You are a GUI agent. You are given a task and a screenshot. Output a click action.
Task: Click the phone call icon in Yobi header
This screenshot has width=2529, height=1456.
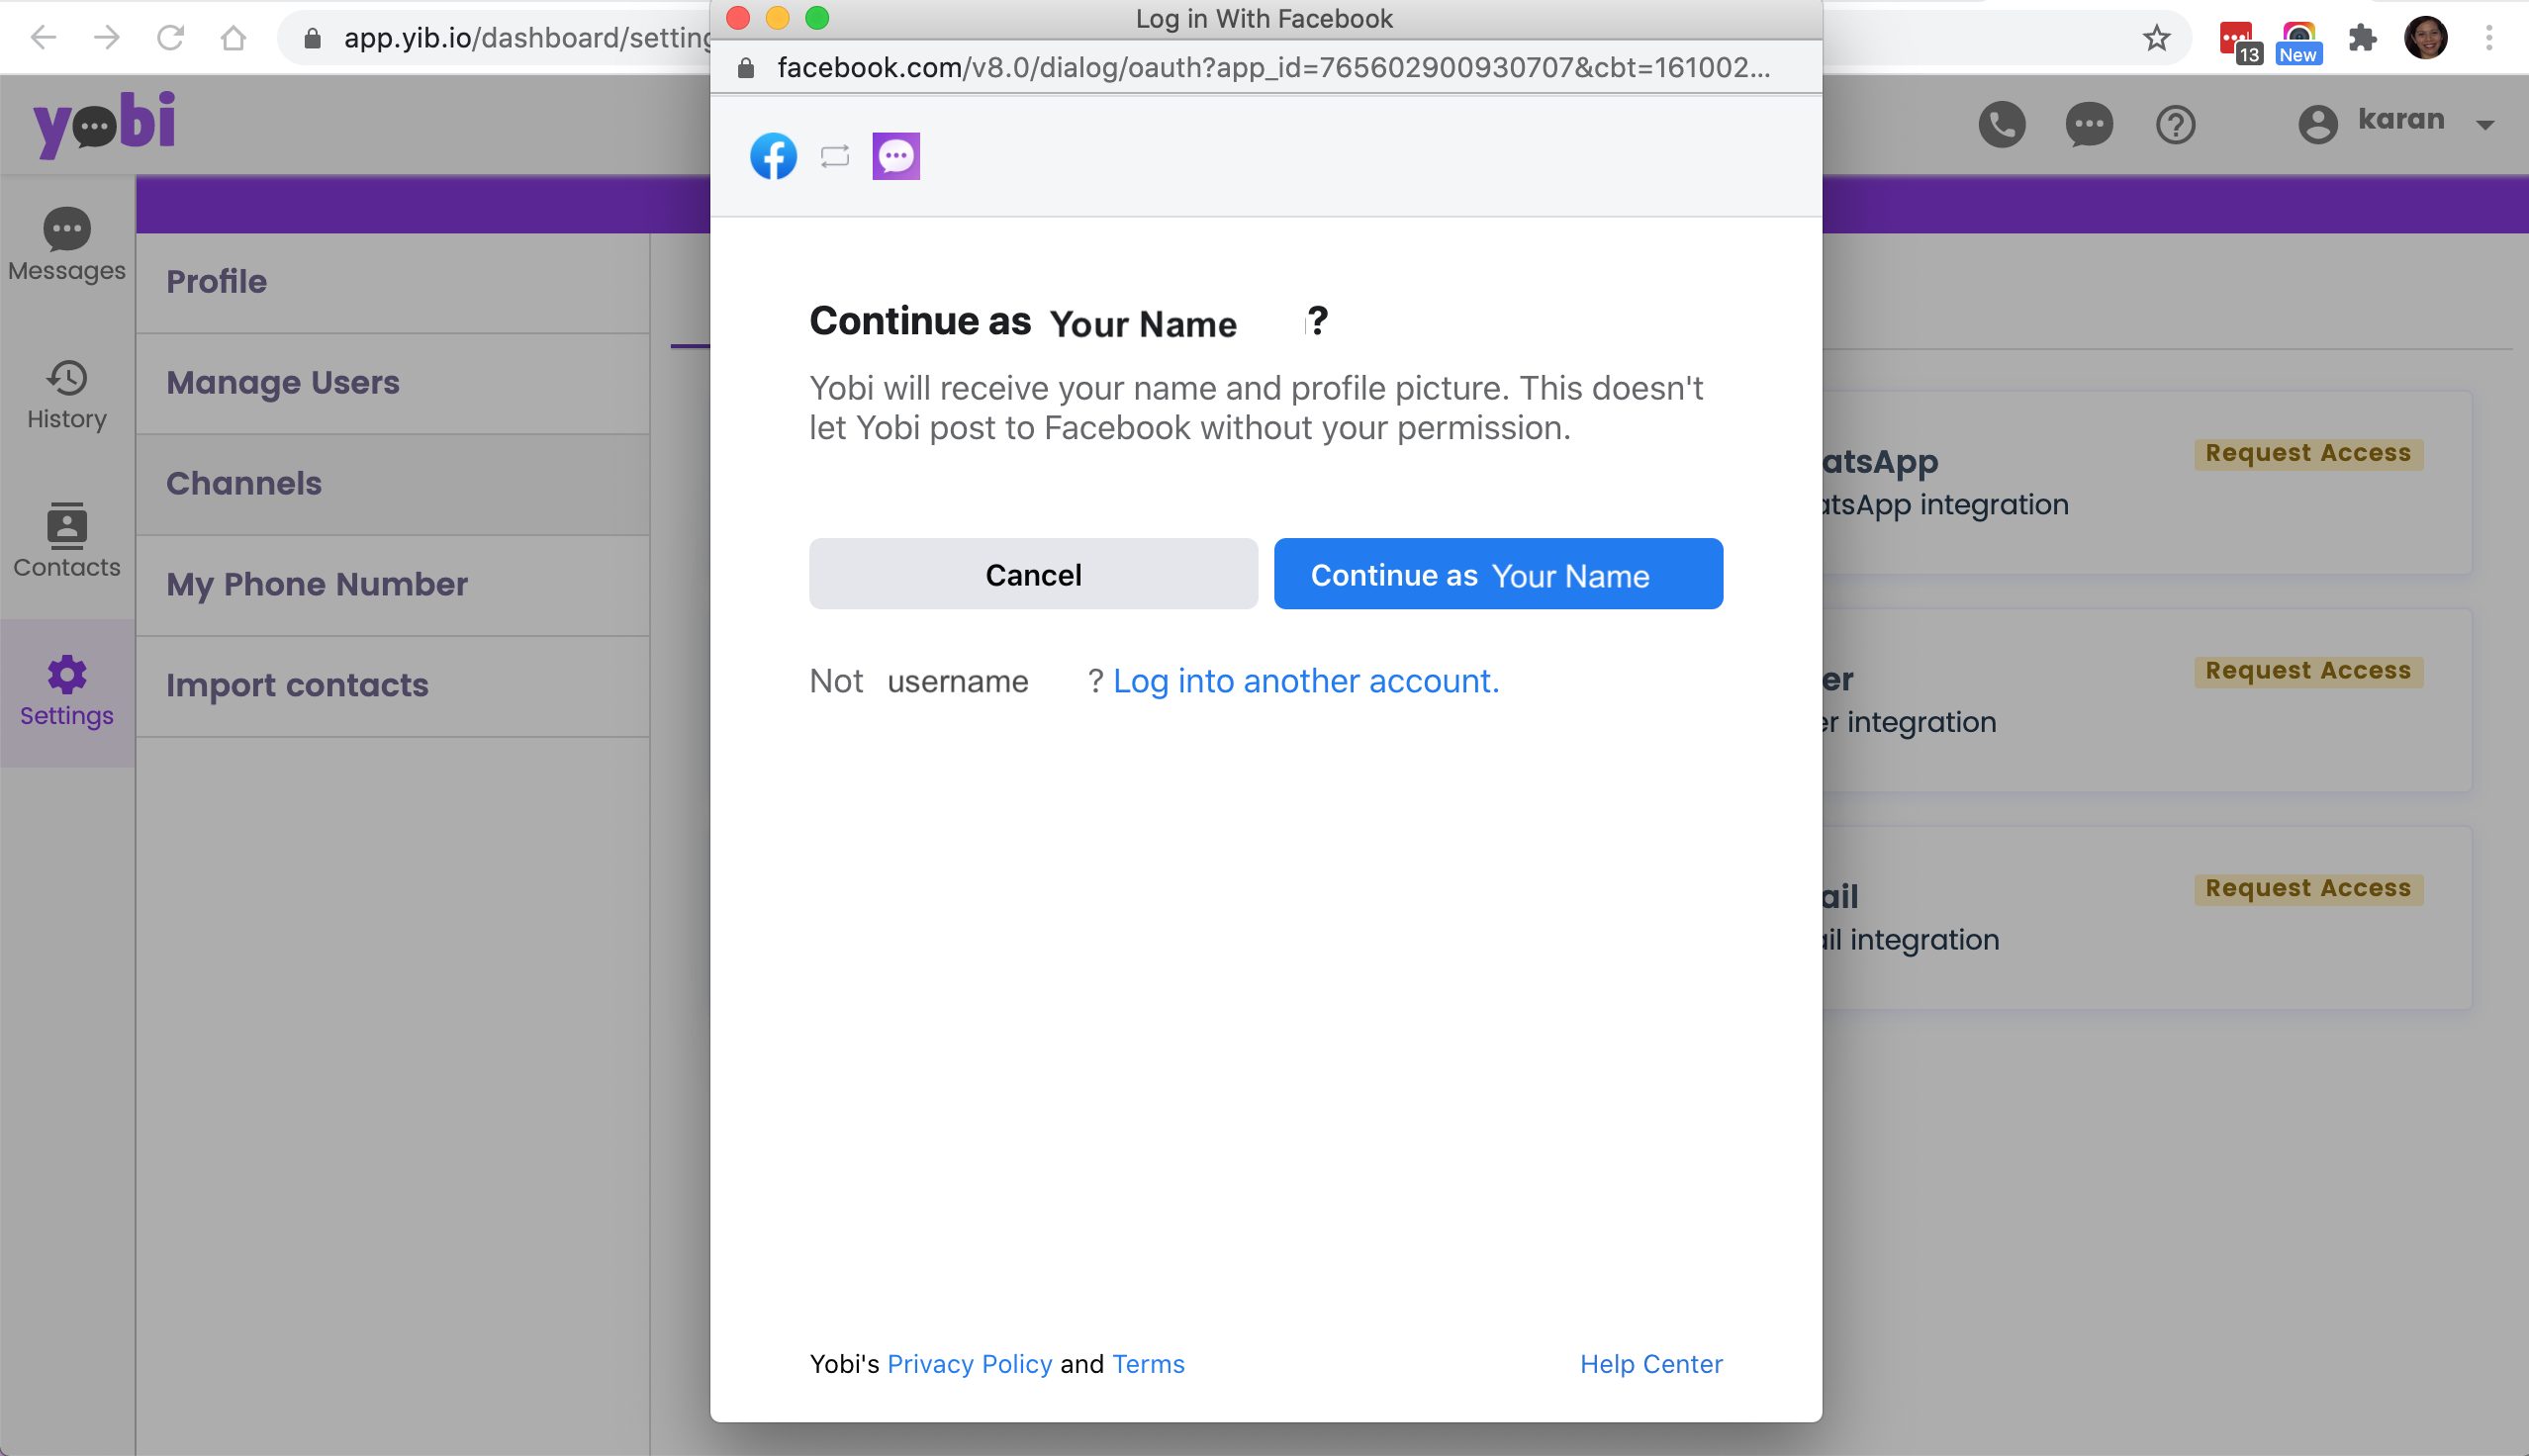[2002, 125]
